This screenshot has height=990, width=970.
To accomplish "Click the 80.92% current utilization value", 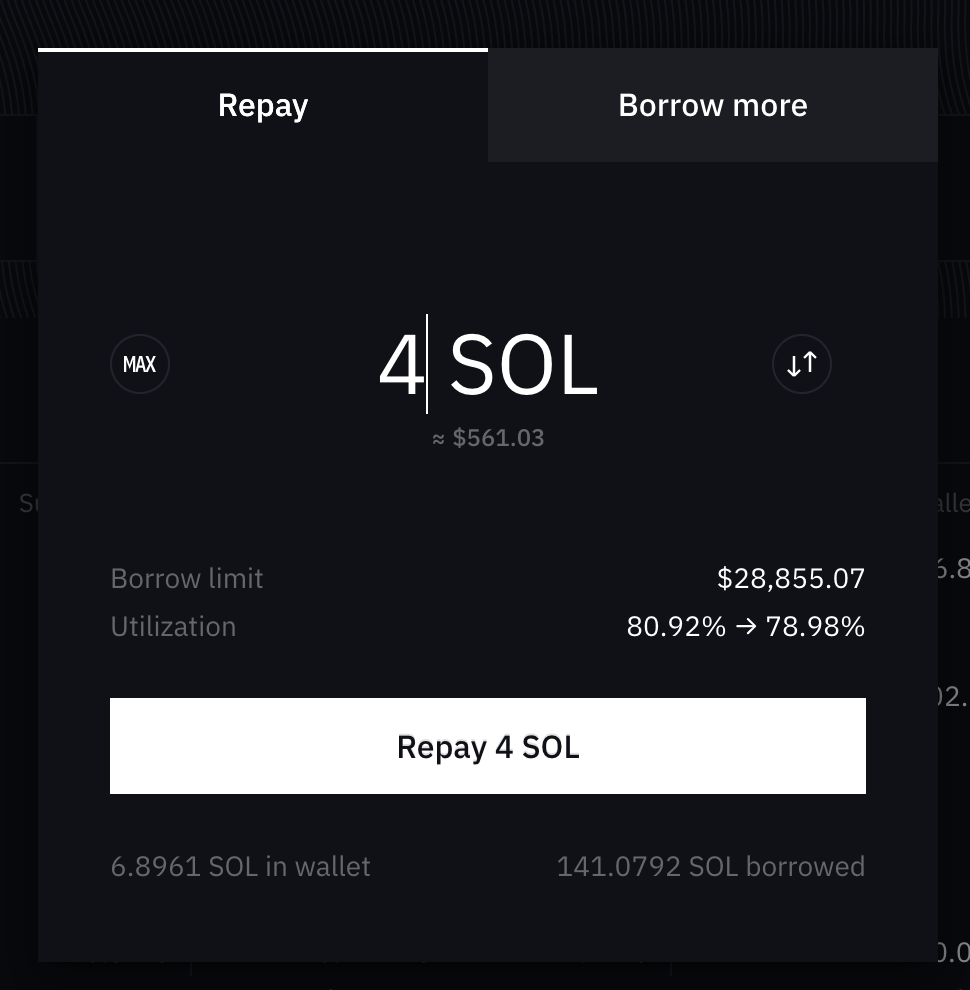I will click(x=676, y=627).
